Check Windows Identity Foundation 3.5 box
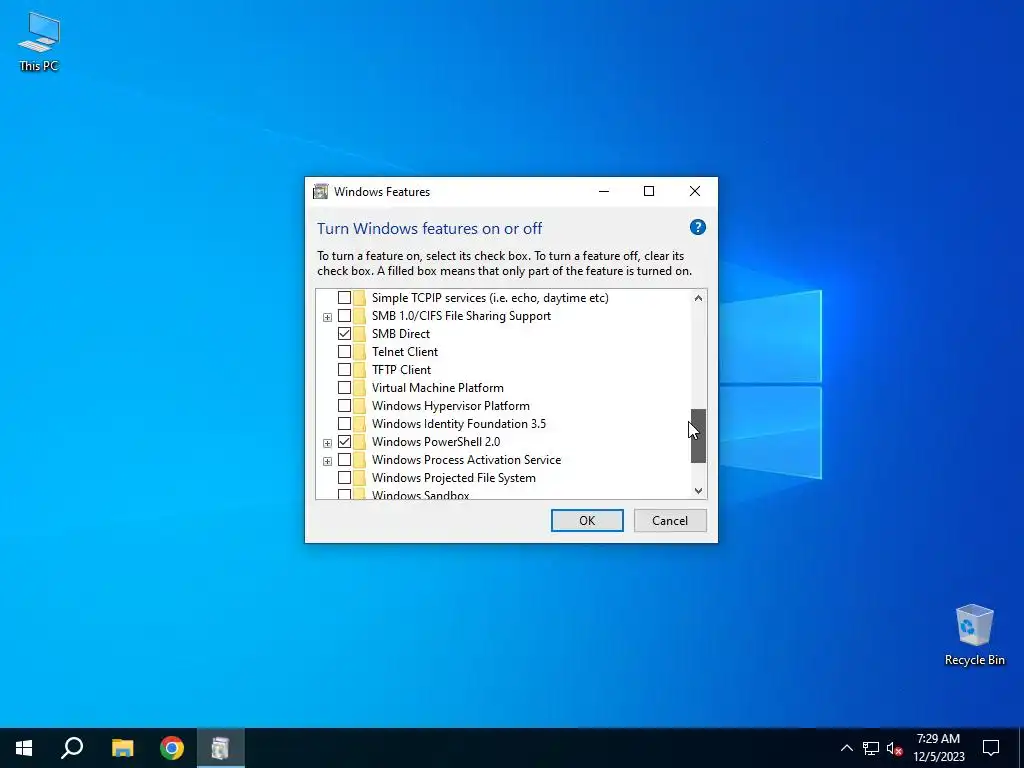Image resolution: width=1024 pixels, height=768 pixels. click(344, 424)
